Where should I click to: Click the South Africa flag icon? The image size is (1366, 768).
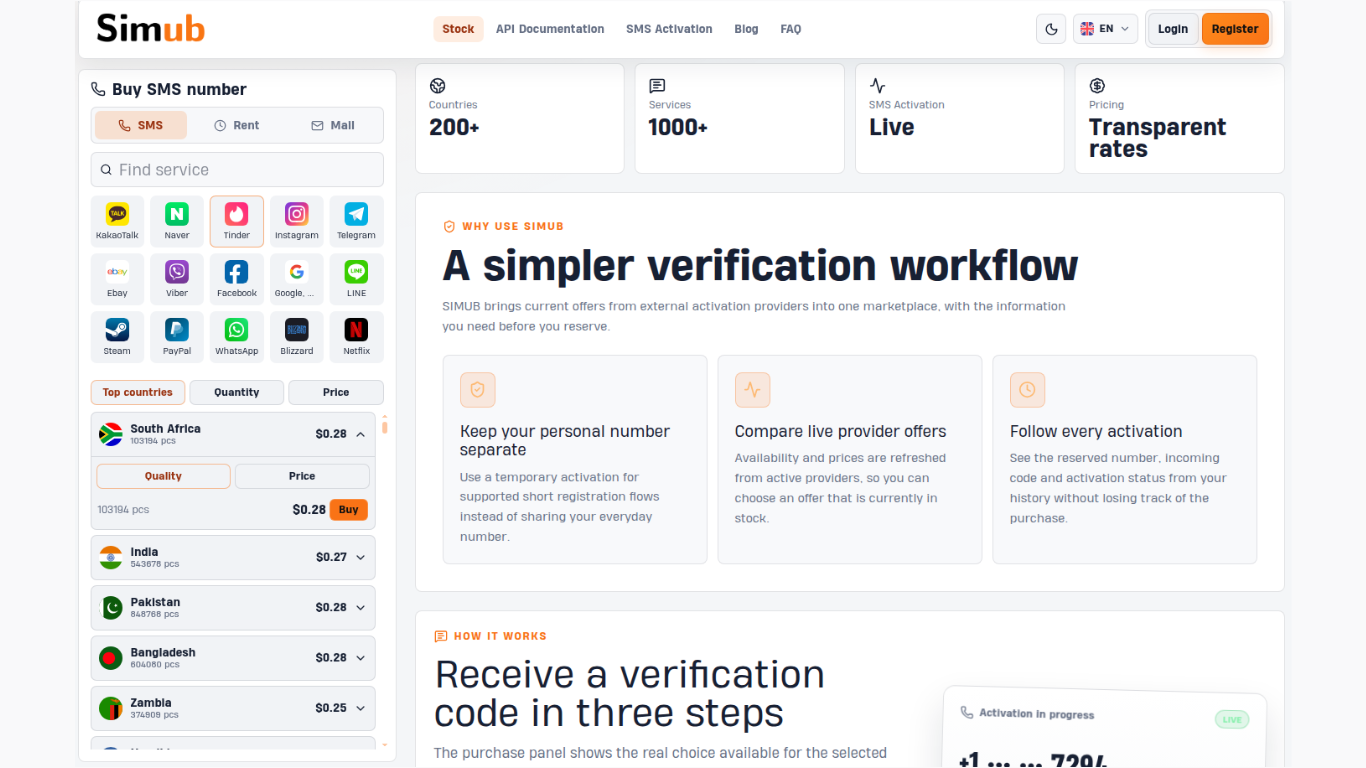point(110,434)
